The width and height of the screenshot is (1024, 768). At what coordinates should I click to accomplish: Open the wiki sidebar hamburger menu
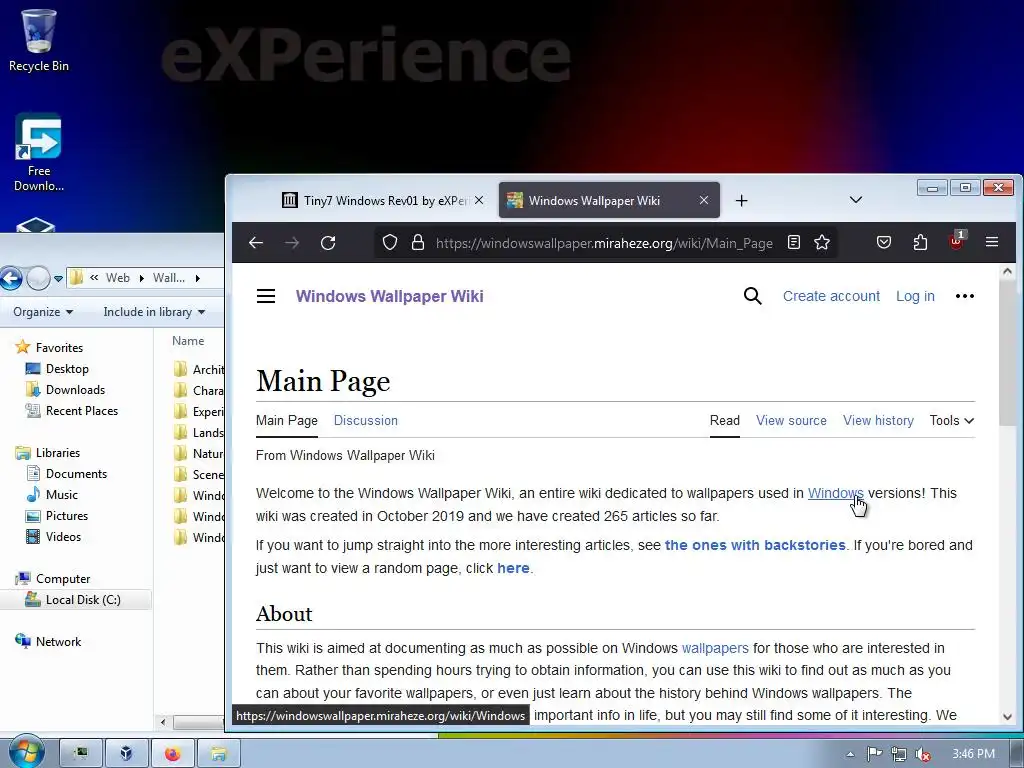266,296
